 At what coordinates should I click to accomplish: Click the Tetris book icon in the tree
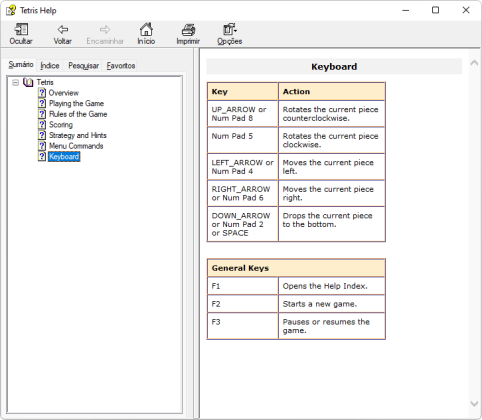[x=28, y=82]
